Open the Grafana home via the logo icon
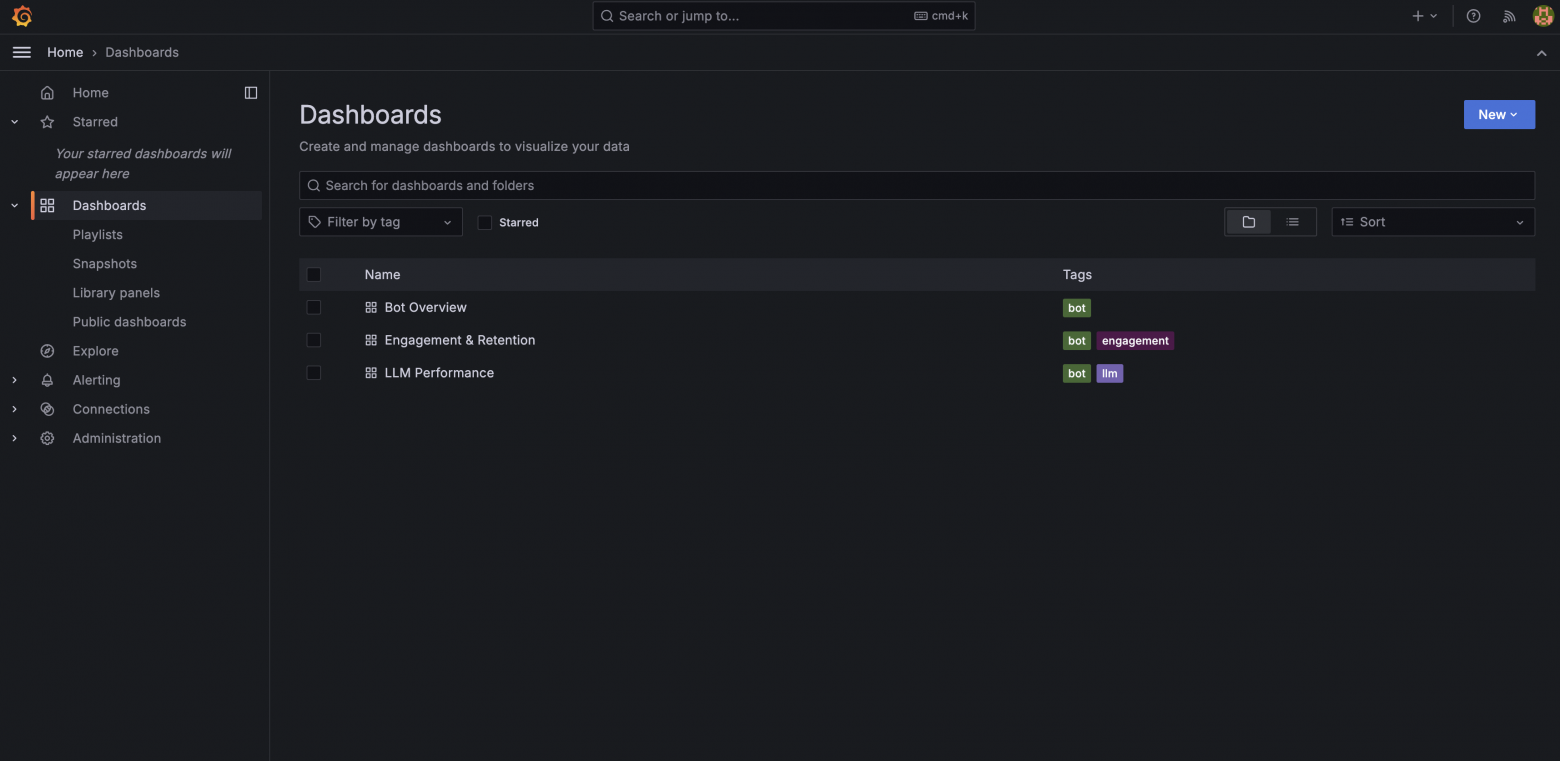This screenshot has height=761, width=1560. 21,16
